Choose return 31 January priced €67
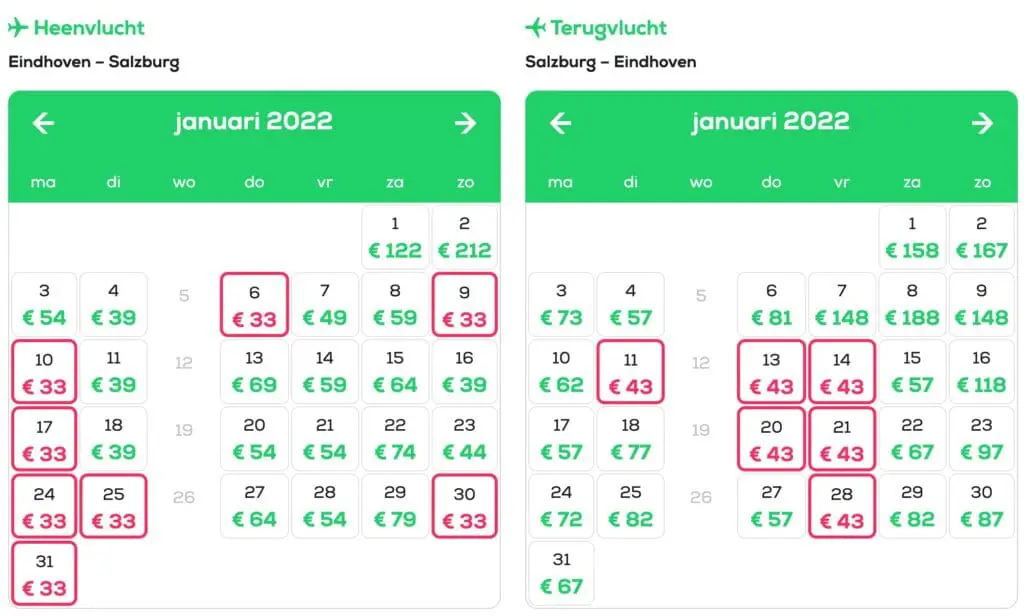The width and height of the screenshot is (1024, 616). (562, 574)
